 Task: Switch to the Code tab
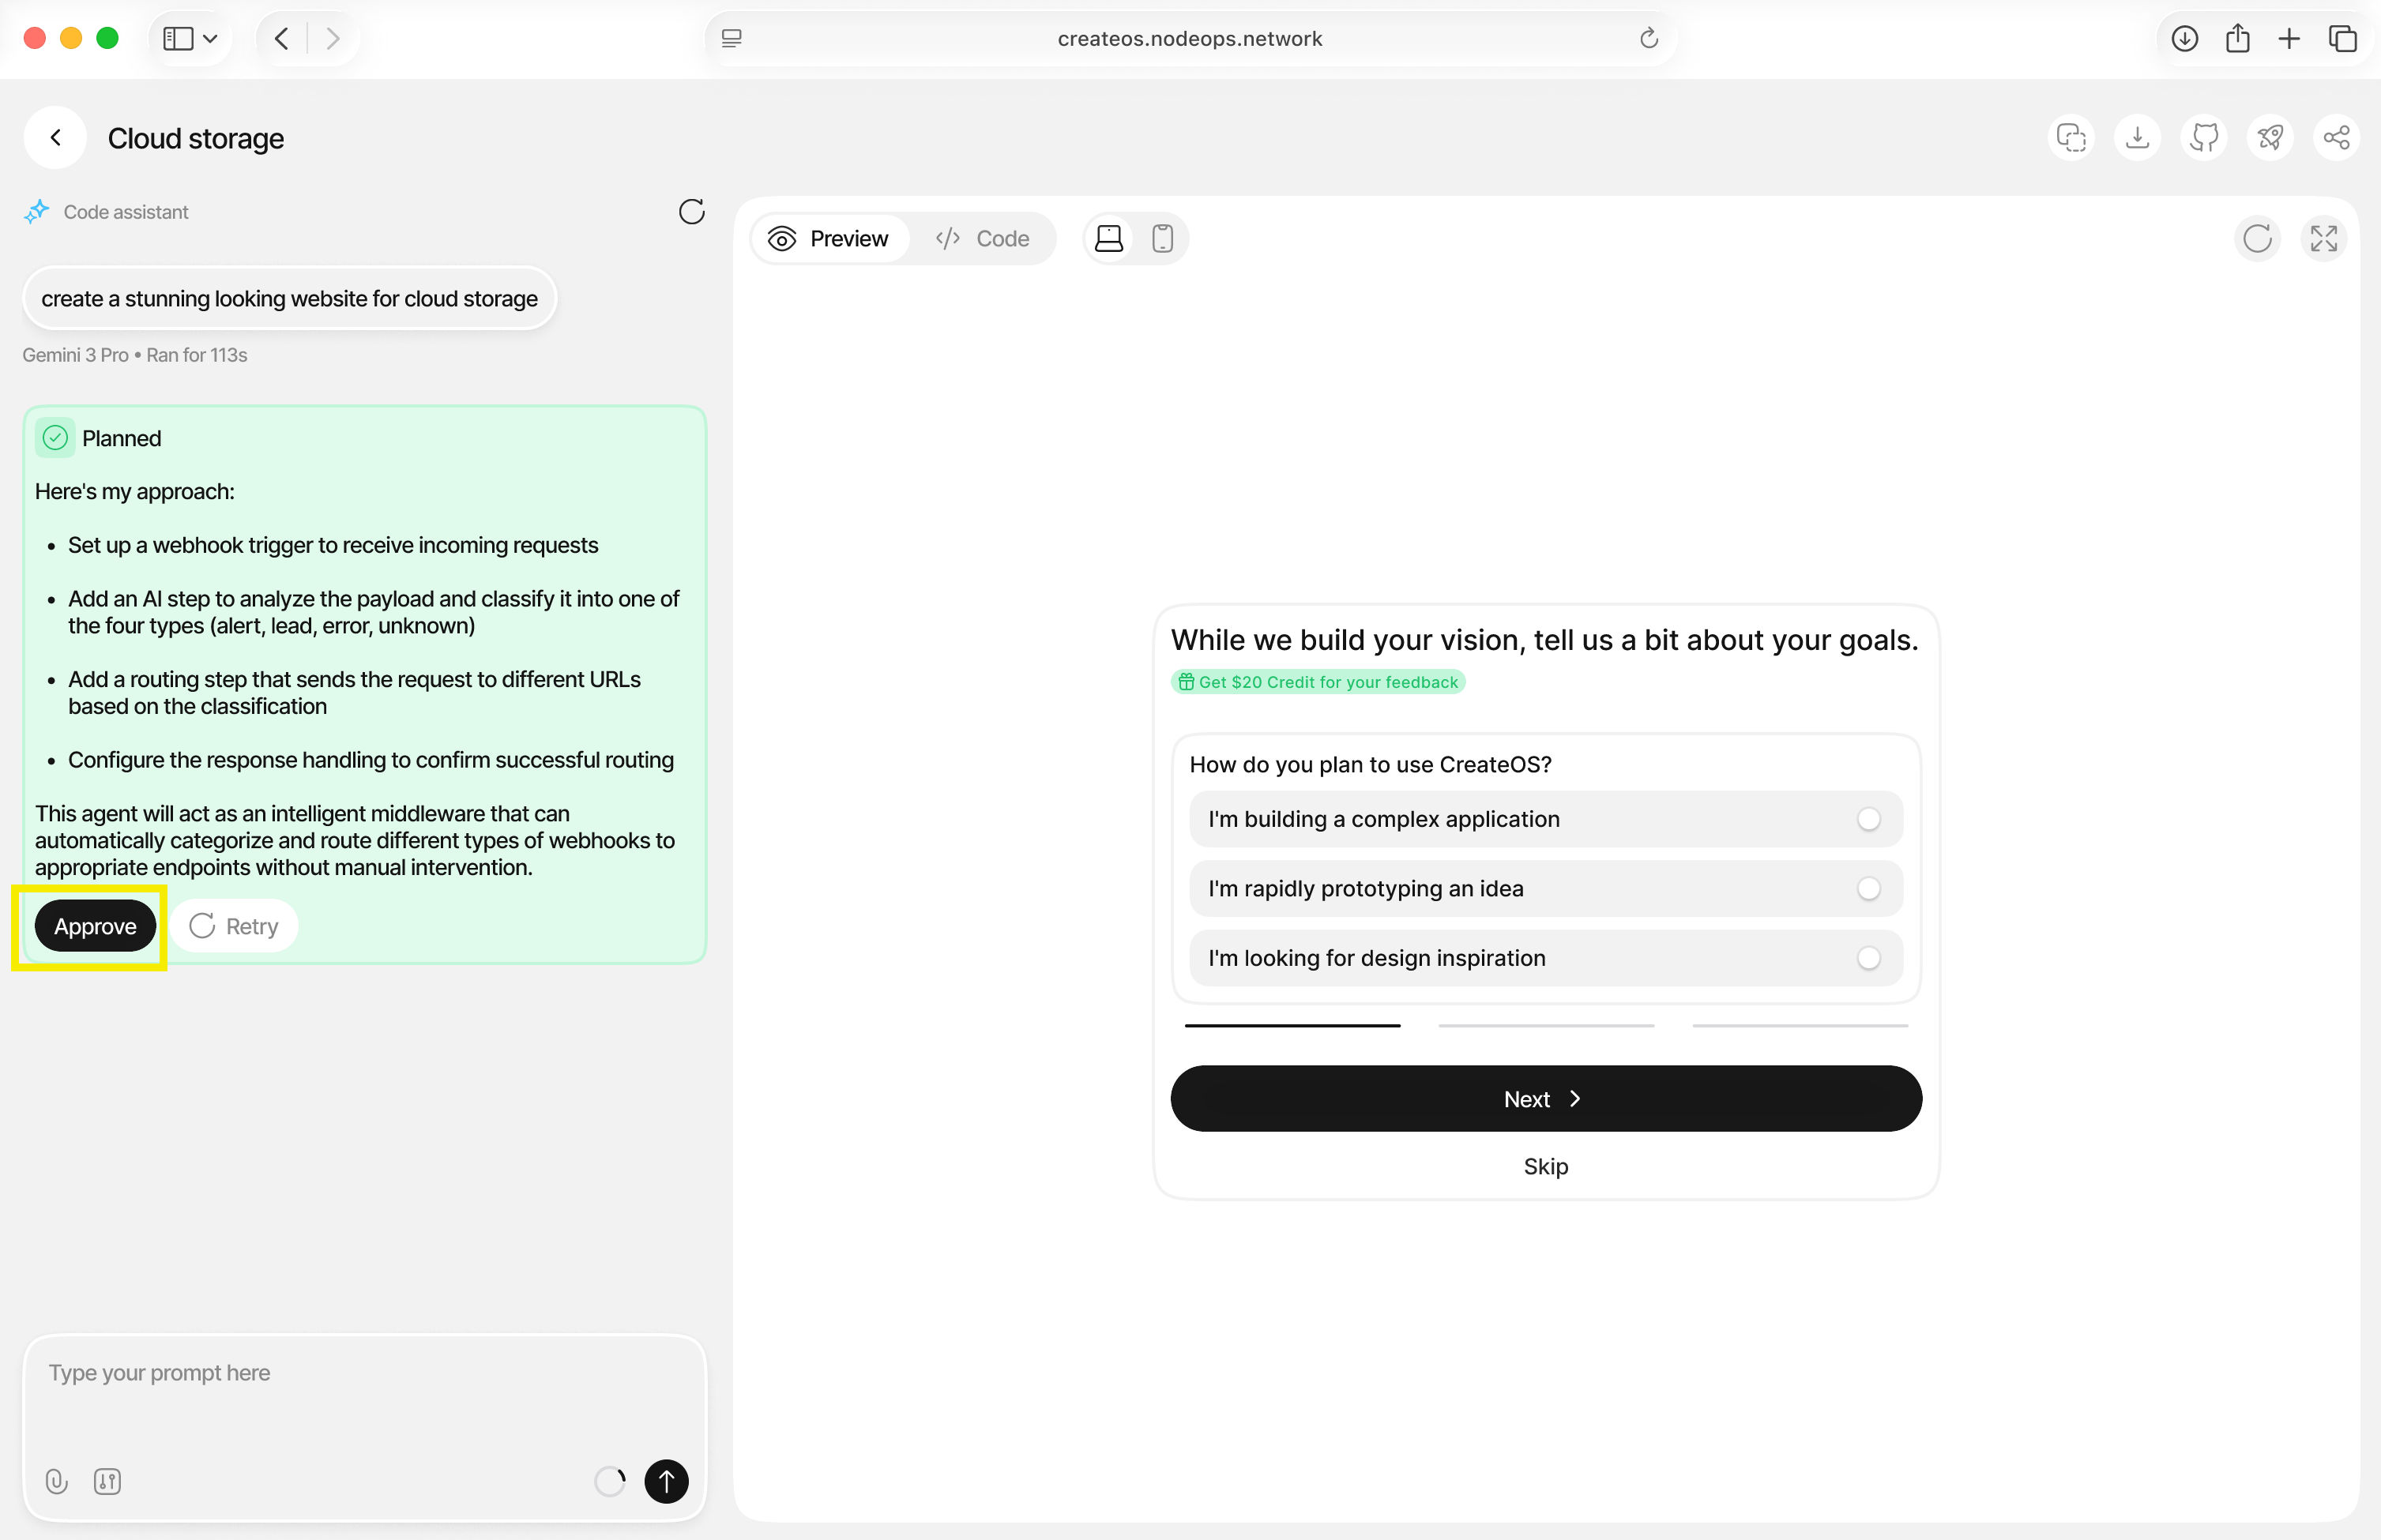coord(983,239)
